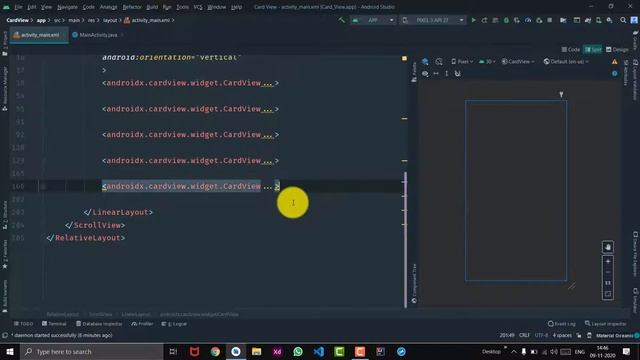Click the closing LinearLayout tag
This screenshot has width=640, height=360.
click(x=118, y=212)
